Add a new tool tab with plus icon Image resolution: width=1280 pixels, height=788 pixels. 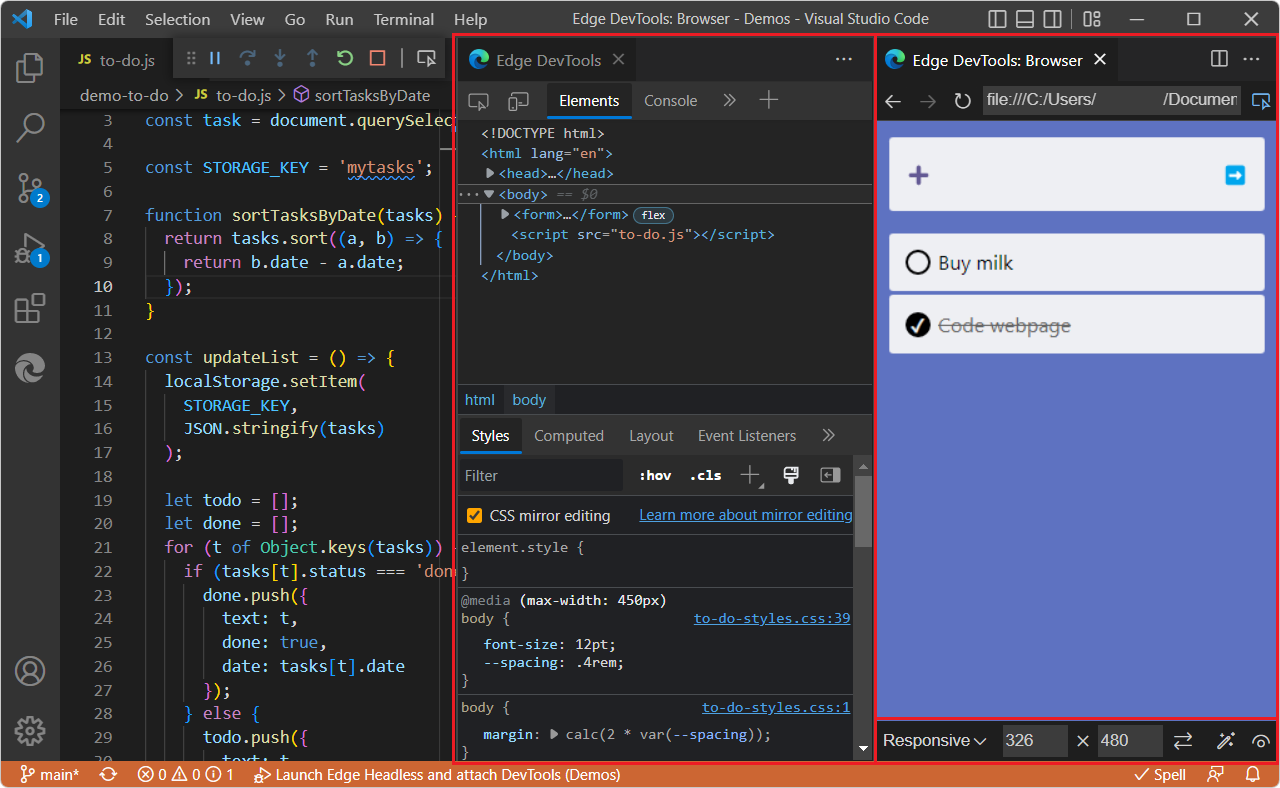(768, 100)
